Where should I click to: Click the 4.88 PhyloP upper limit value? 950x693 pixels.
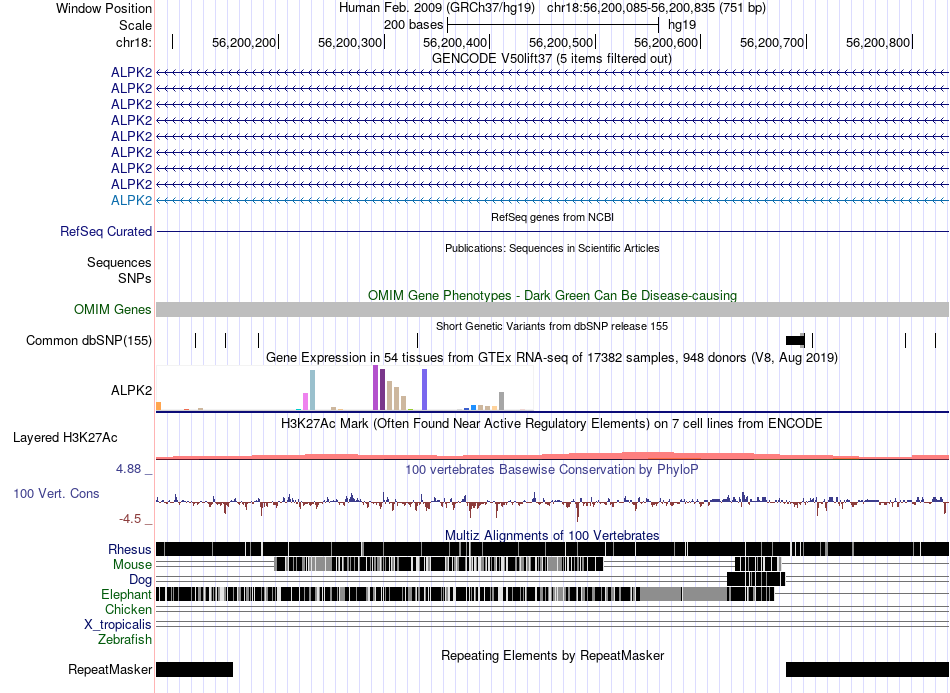[x=128, y=469]
